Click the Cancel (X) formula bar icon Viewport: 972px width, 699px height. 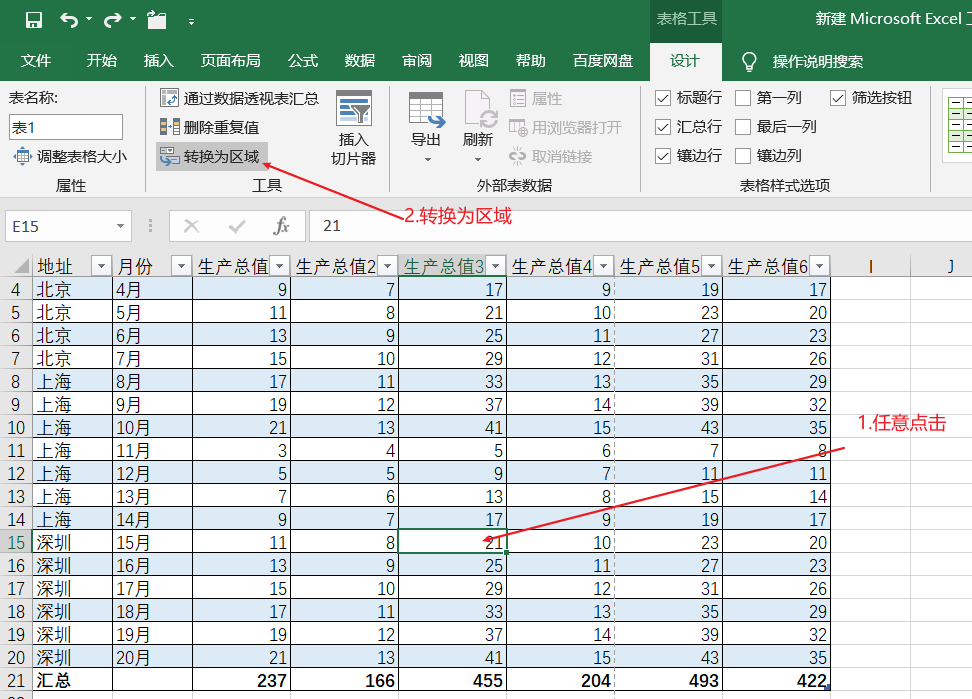click(192, 226)
